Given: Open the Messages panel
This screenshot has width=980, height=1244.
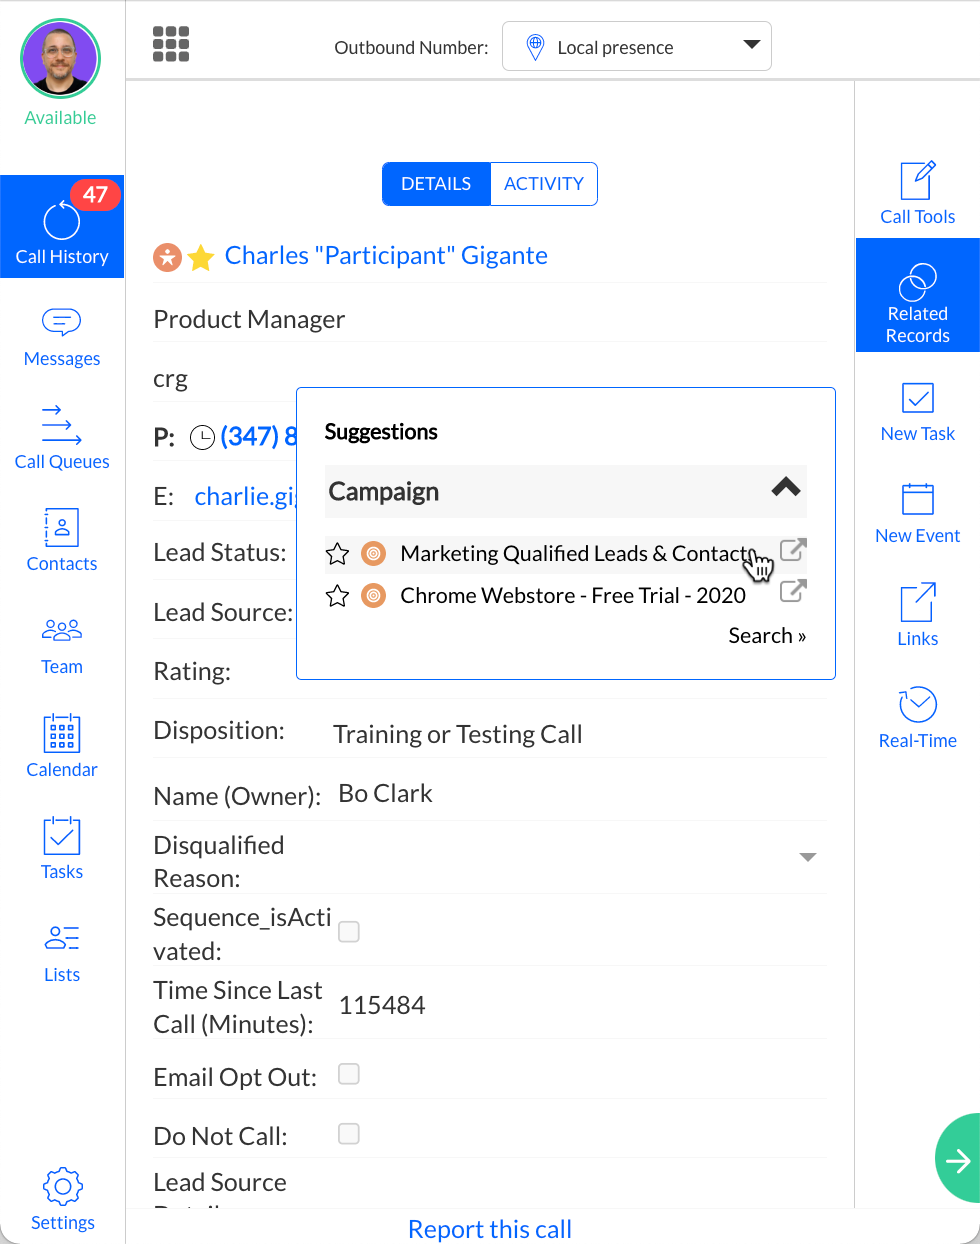Looking at the screenshot, I should pos(62,337).
